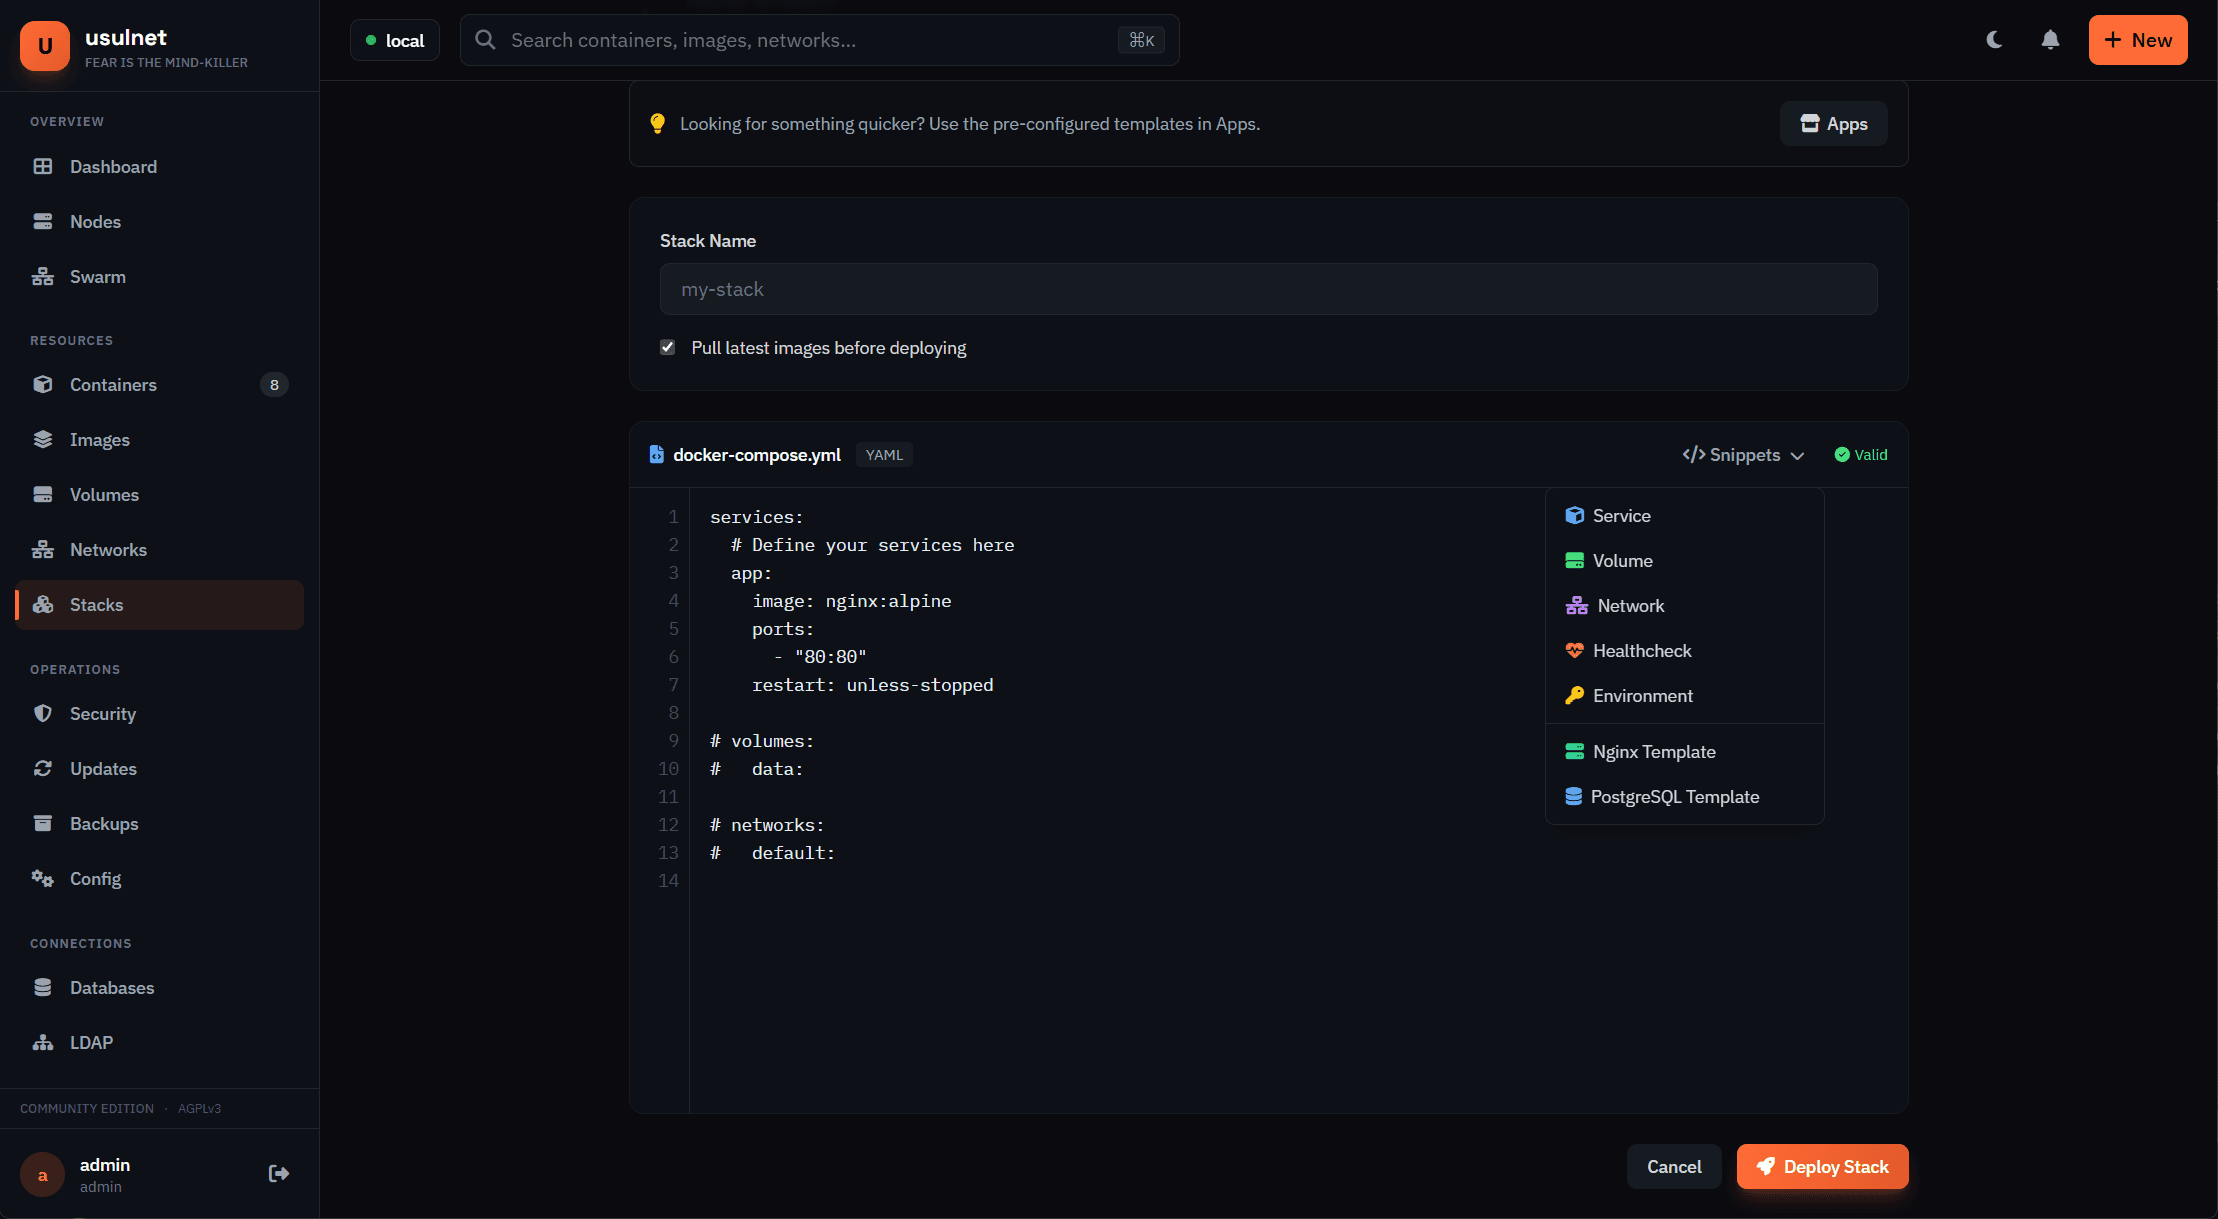Insert the Nginx Template snippet
The height and width of the screenshot is (1219, 2218).
pyautogui.click(x=1653, y=751)
